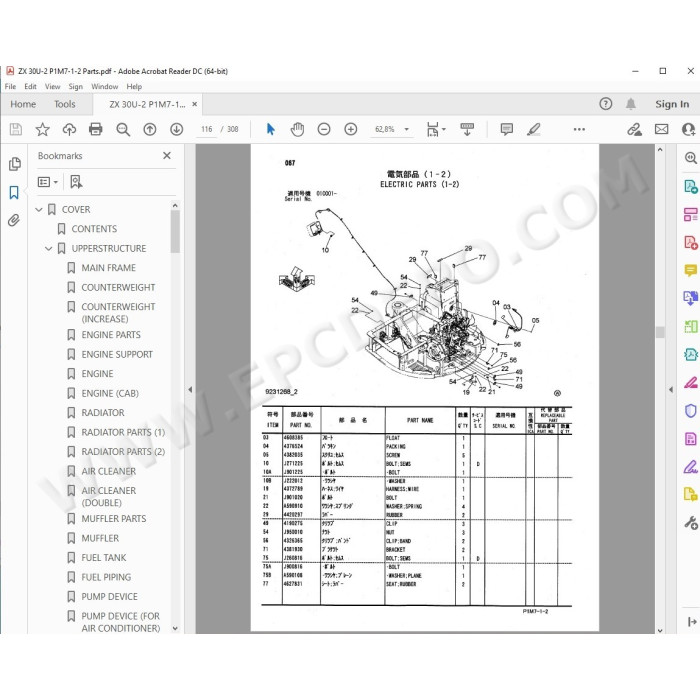Switch to the Tools tab

[65, 104]
